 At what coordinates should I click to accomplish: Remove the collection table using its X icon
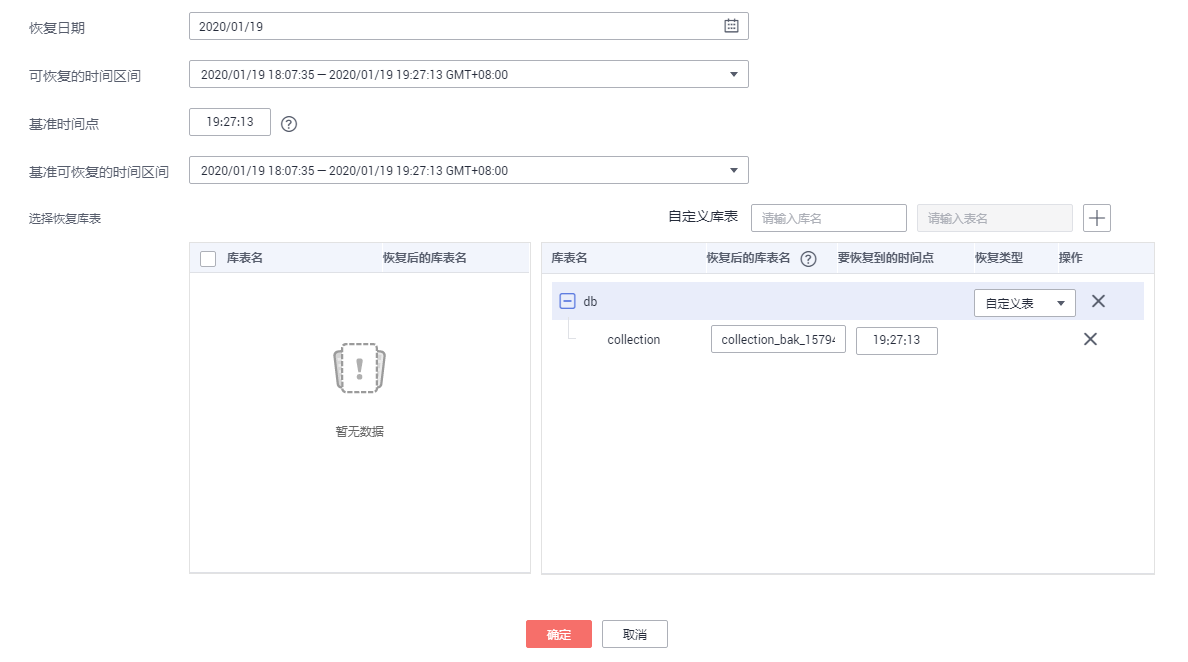pos(1090,339)
